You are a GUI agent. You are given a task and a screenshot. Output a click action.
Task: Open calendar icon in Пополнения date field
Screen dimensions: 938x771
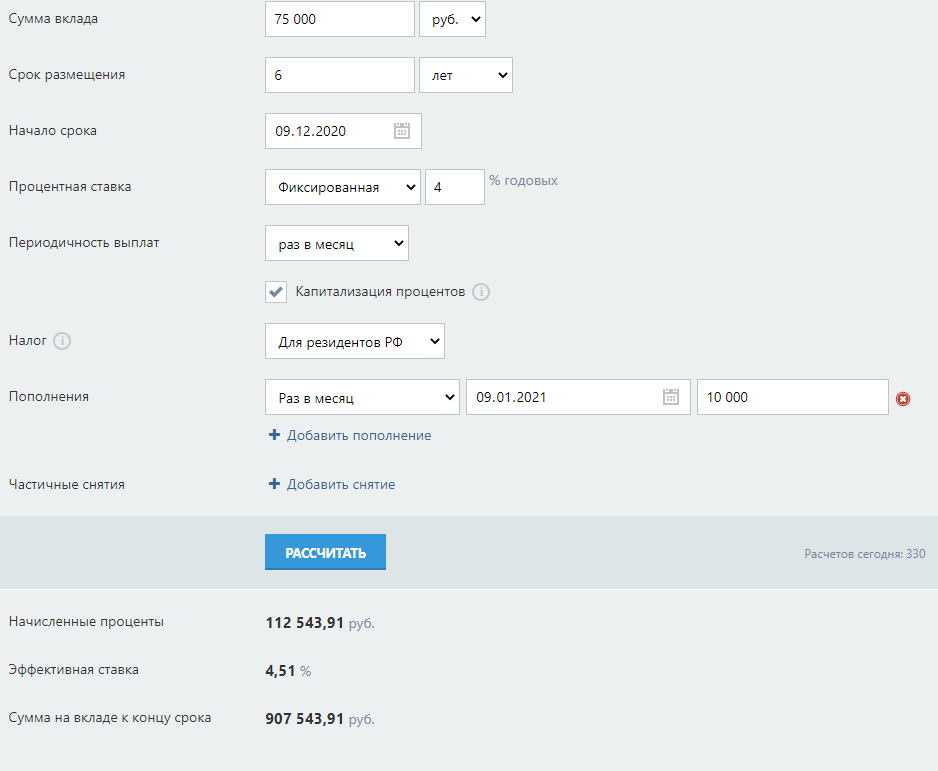[671, 397]
